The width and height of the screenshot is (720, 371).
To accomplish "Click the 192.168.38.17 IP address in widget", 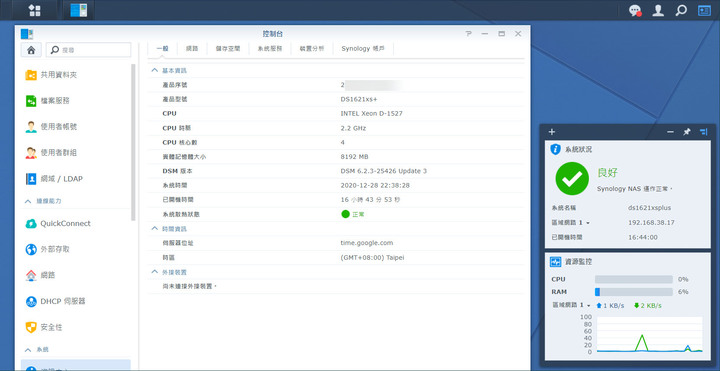I will click(x=651, y=223).
